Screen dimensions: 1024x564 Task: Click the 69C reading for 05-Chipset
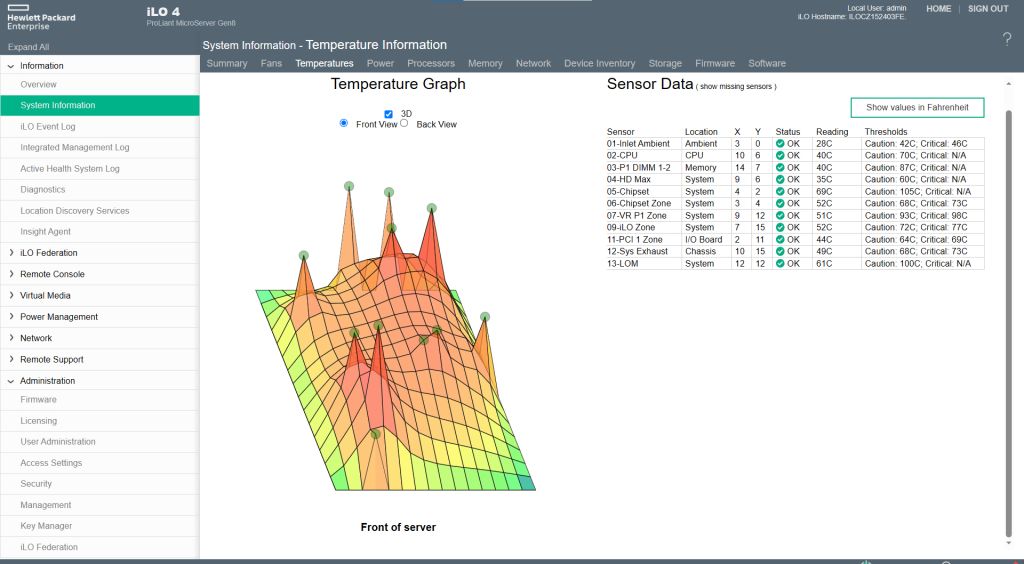(x=824, y=192)
